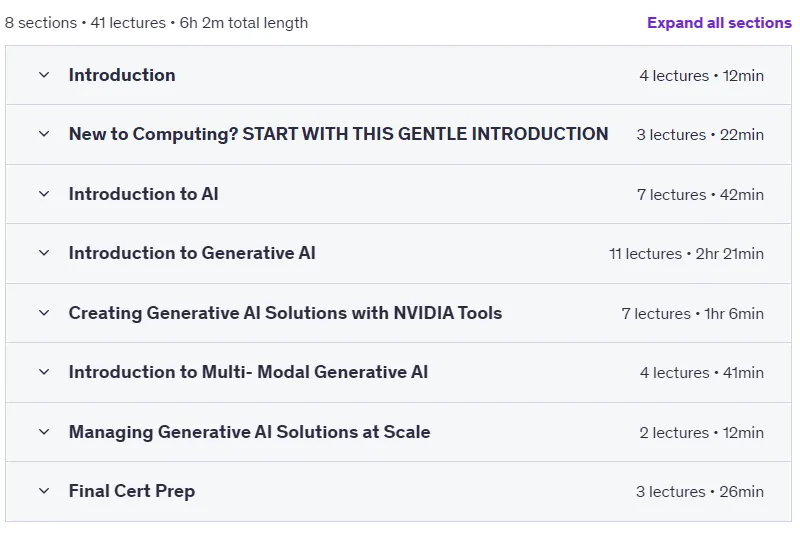Expand Introduction to Multi-Modal Generative AI chevron

coord(44,372)
